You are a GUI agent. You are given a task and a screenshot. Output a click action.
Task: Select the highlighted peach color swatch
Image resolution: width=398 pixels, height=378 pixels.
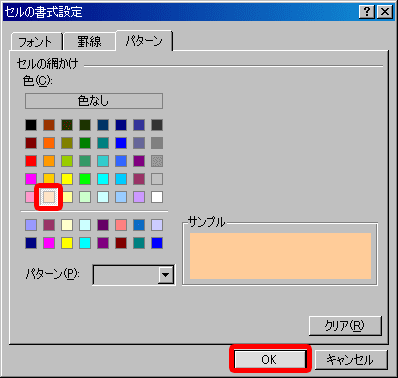click(x=49, y=197)
